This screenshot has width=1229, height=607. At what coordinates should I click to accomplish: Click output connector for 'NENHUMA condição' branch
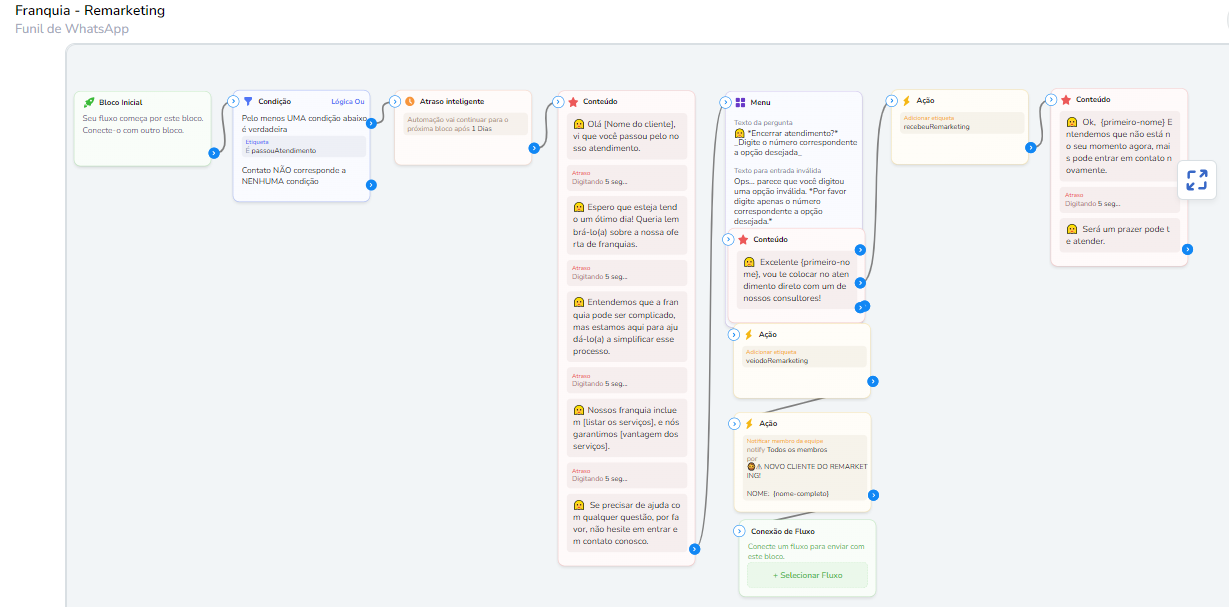[371, 184]
